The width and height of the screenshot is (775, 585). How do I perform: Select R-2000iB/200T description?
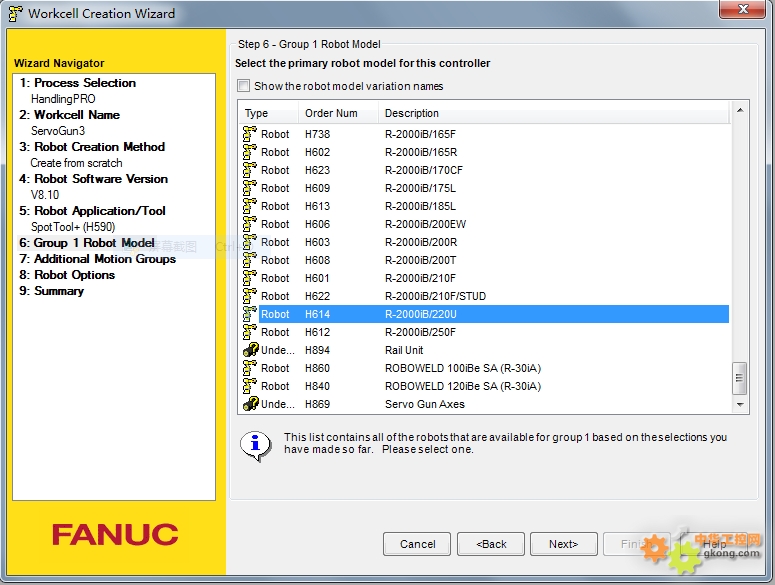pyautogui.click(x=420, y=260)
